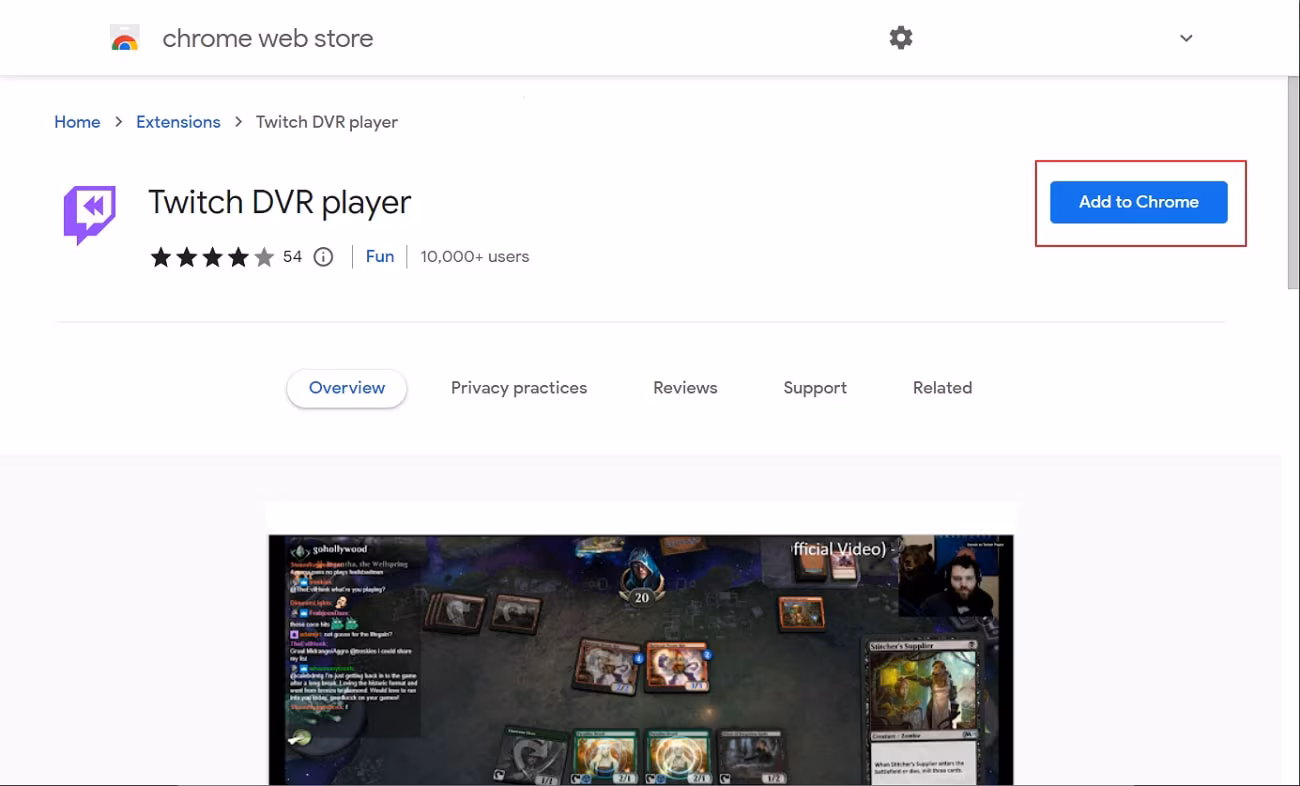
Task: Click the chrome web store title text
Action: pos(268,39)
